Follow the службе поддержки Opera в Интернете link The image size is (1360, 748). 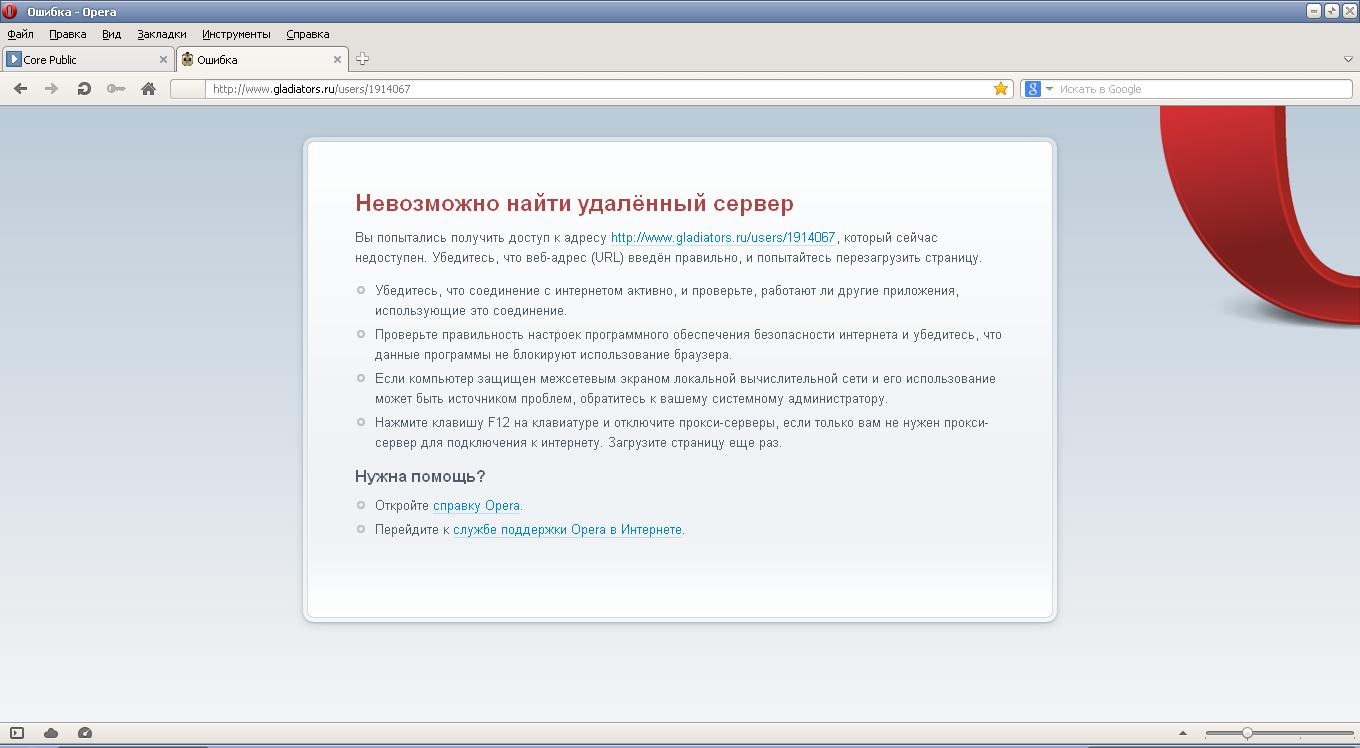(x=567, y=530)
